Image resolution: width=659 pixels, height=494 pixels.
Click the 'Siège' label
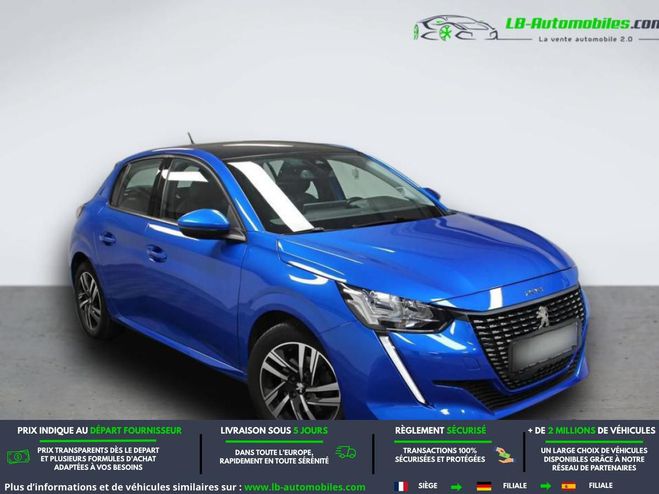(x=427, y=486)
